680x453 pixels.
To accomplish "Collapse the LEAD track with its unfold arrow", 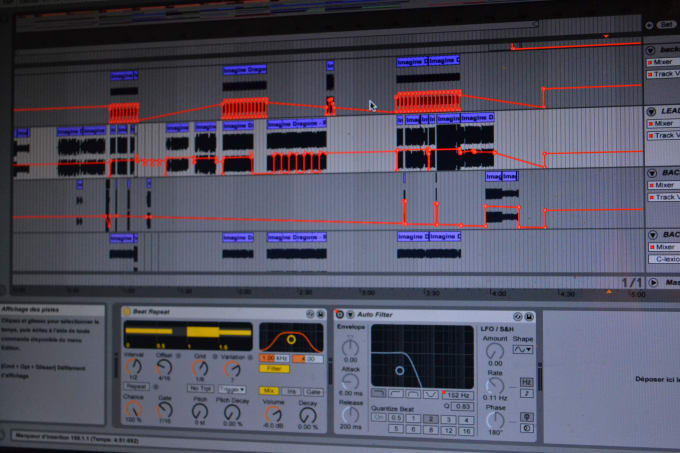I will pos(651,111).
